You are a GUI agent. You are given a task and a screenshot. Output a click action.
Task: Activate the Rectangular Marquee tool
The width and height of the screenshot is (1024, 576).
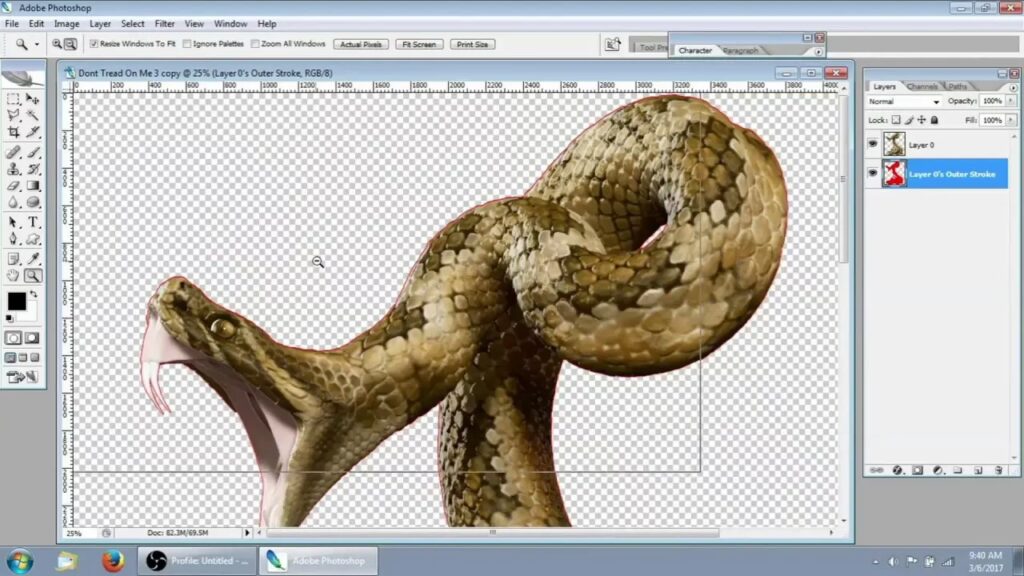[14, 99]
